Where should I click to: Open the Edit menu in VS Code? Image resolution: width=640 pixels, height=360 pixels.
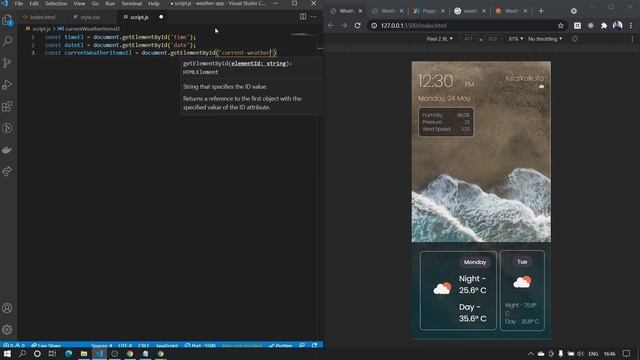[x=34, y=3]
